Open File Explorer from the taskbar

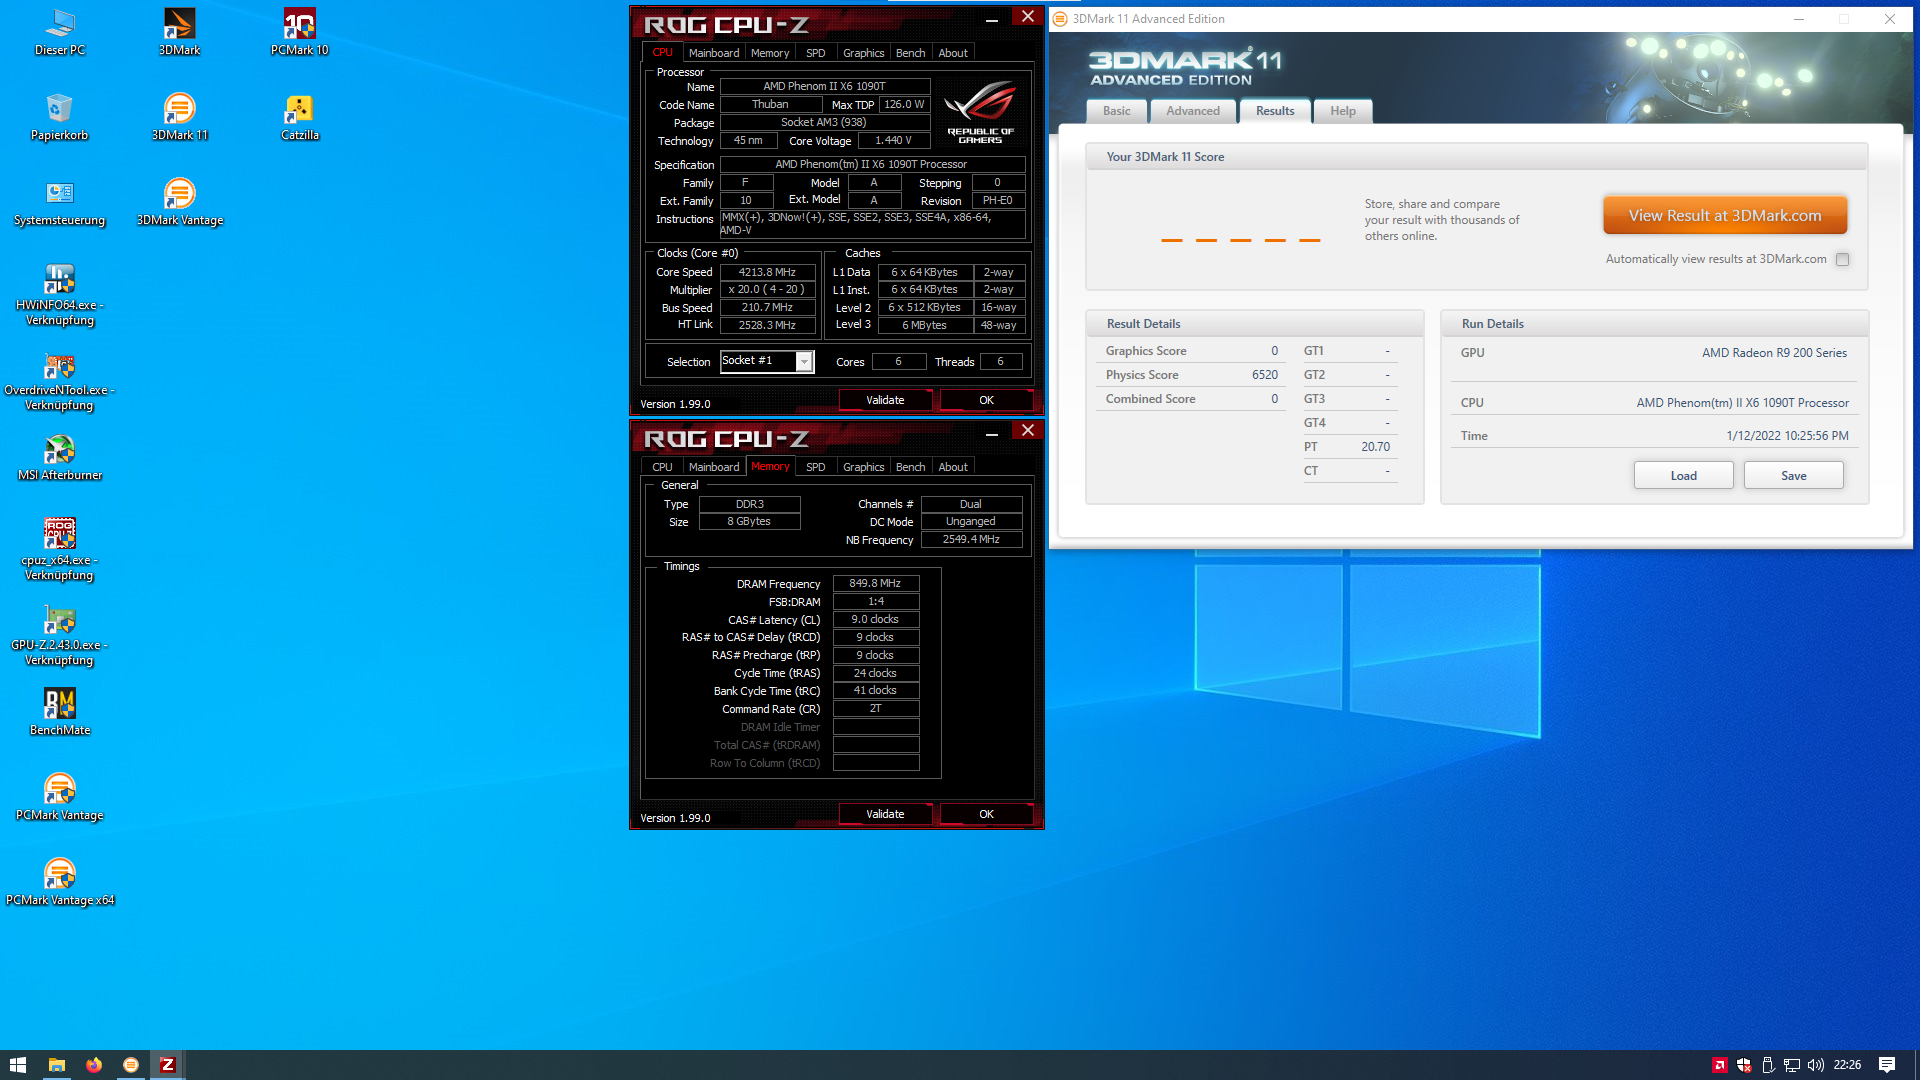click(57, 1065)
